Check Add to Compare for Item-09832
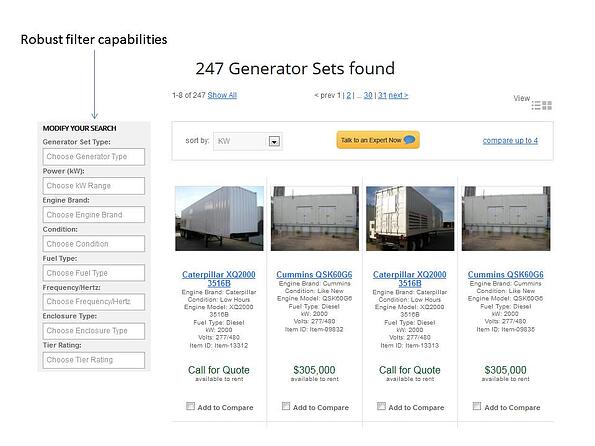 (x=286, y=406)
